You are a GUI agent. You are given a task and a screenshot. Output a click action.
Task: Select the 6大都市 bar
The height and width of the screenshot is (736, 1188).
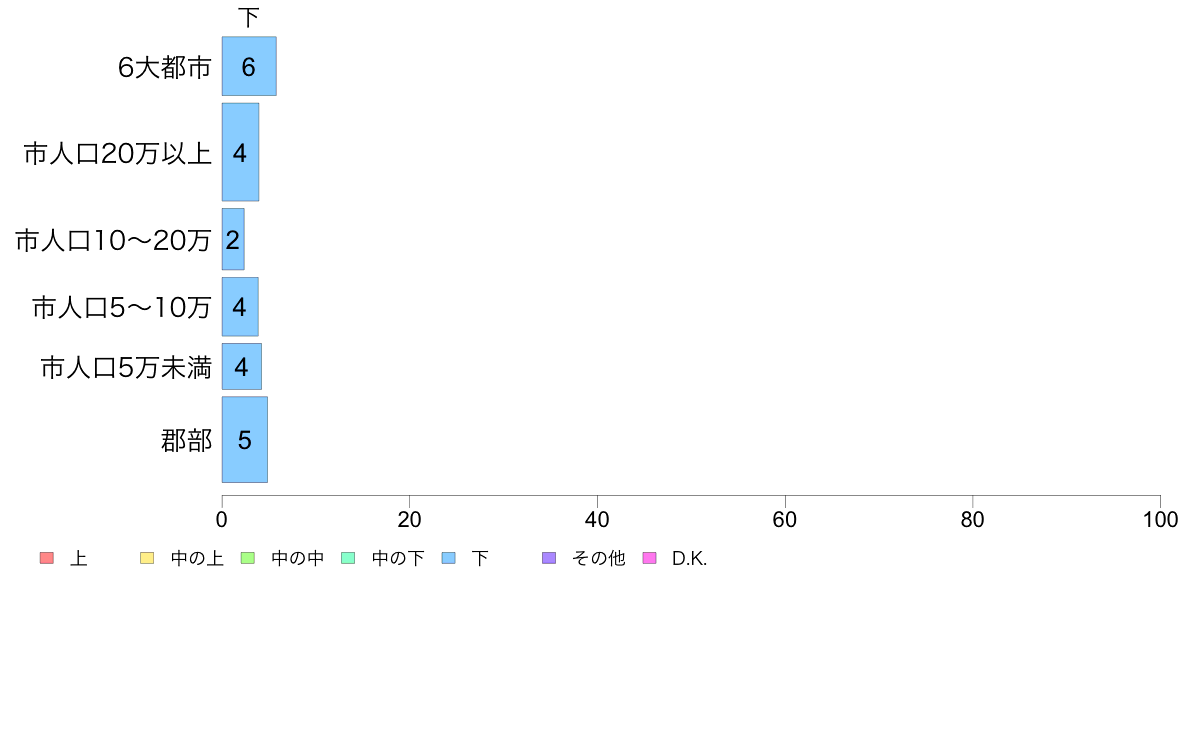(249, 66)
